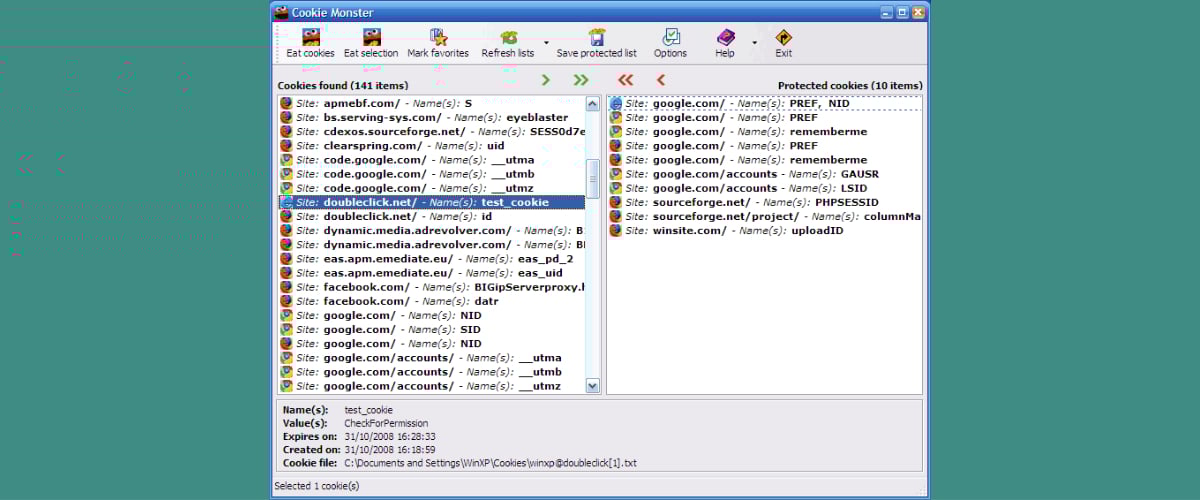Select protected winsite.com/ uploadID row

[765, 230]
